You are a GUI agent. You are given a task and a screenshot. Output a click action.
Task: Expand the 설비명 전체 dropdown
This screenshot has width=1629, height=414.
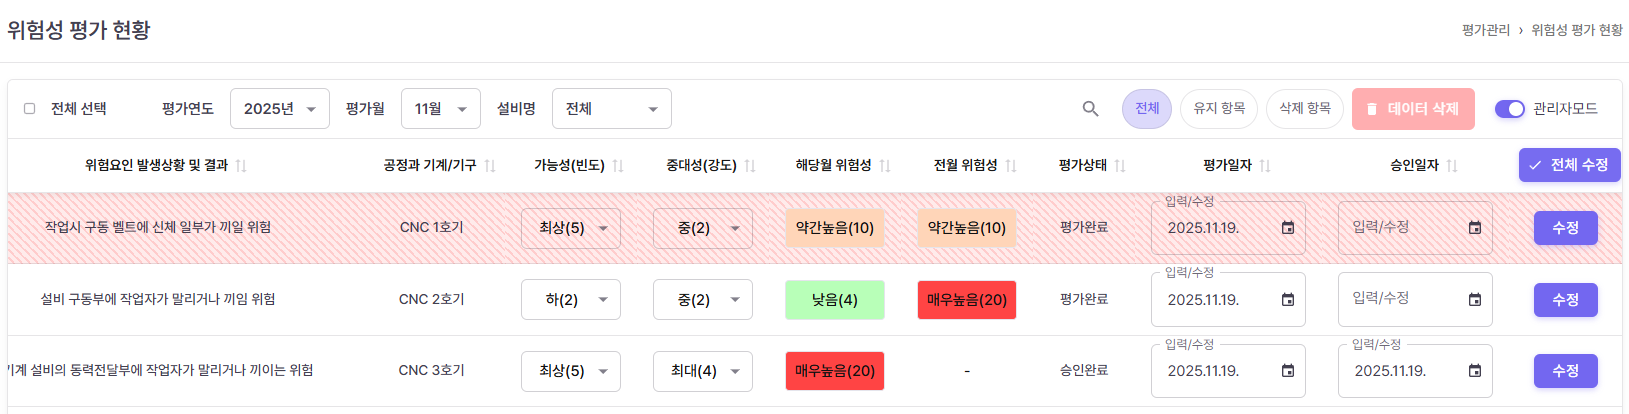click(611, 109)
